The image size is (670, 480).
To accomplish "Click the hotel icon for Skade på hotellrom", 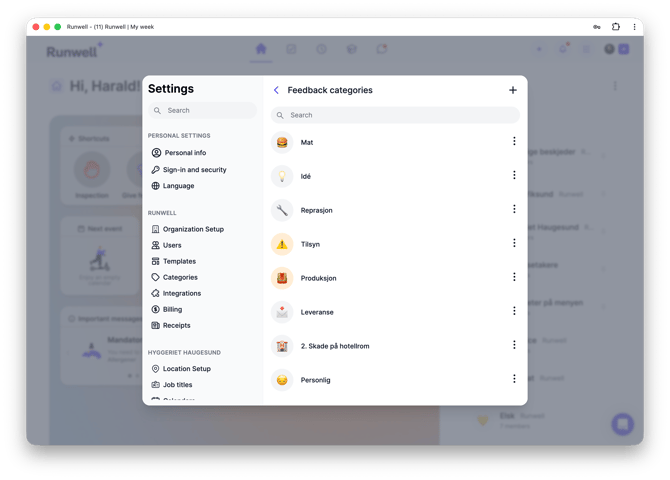I will coord(282,346).
